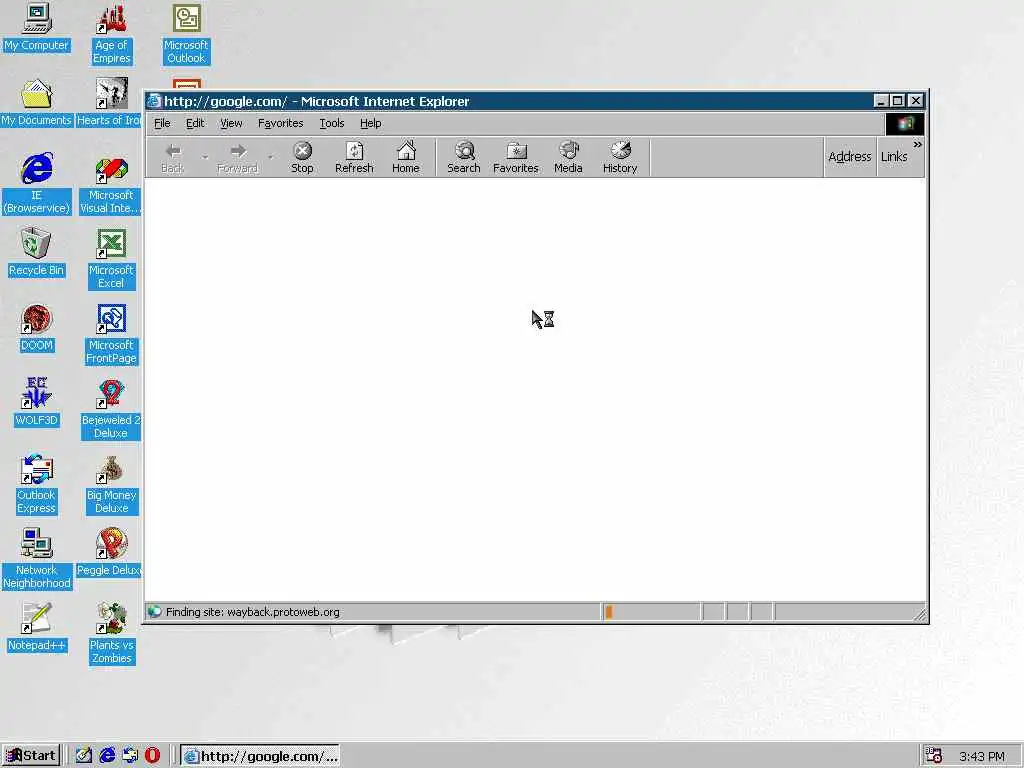Screen dimensions: 1024x768
Task: Select the Age of Empires shortcut
Action: coord(111,34)
